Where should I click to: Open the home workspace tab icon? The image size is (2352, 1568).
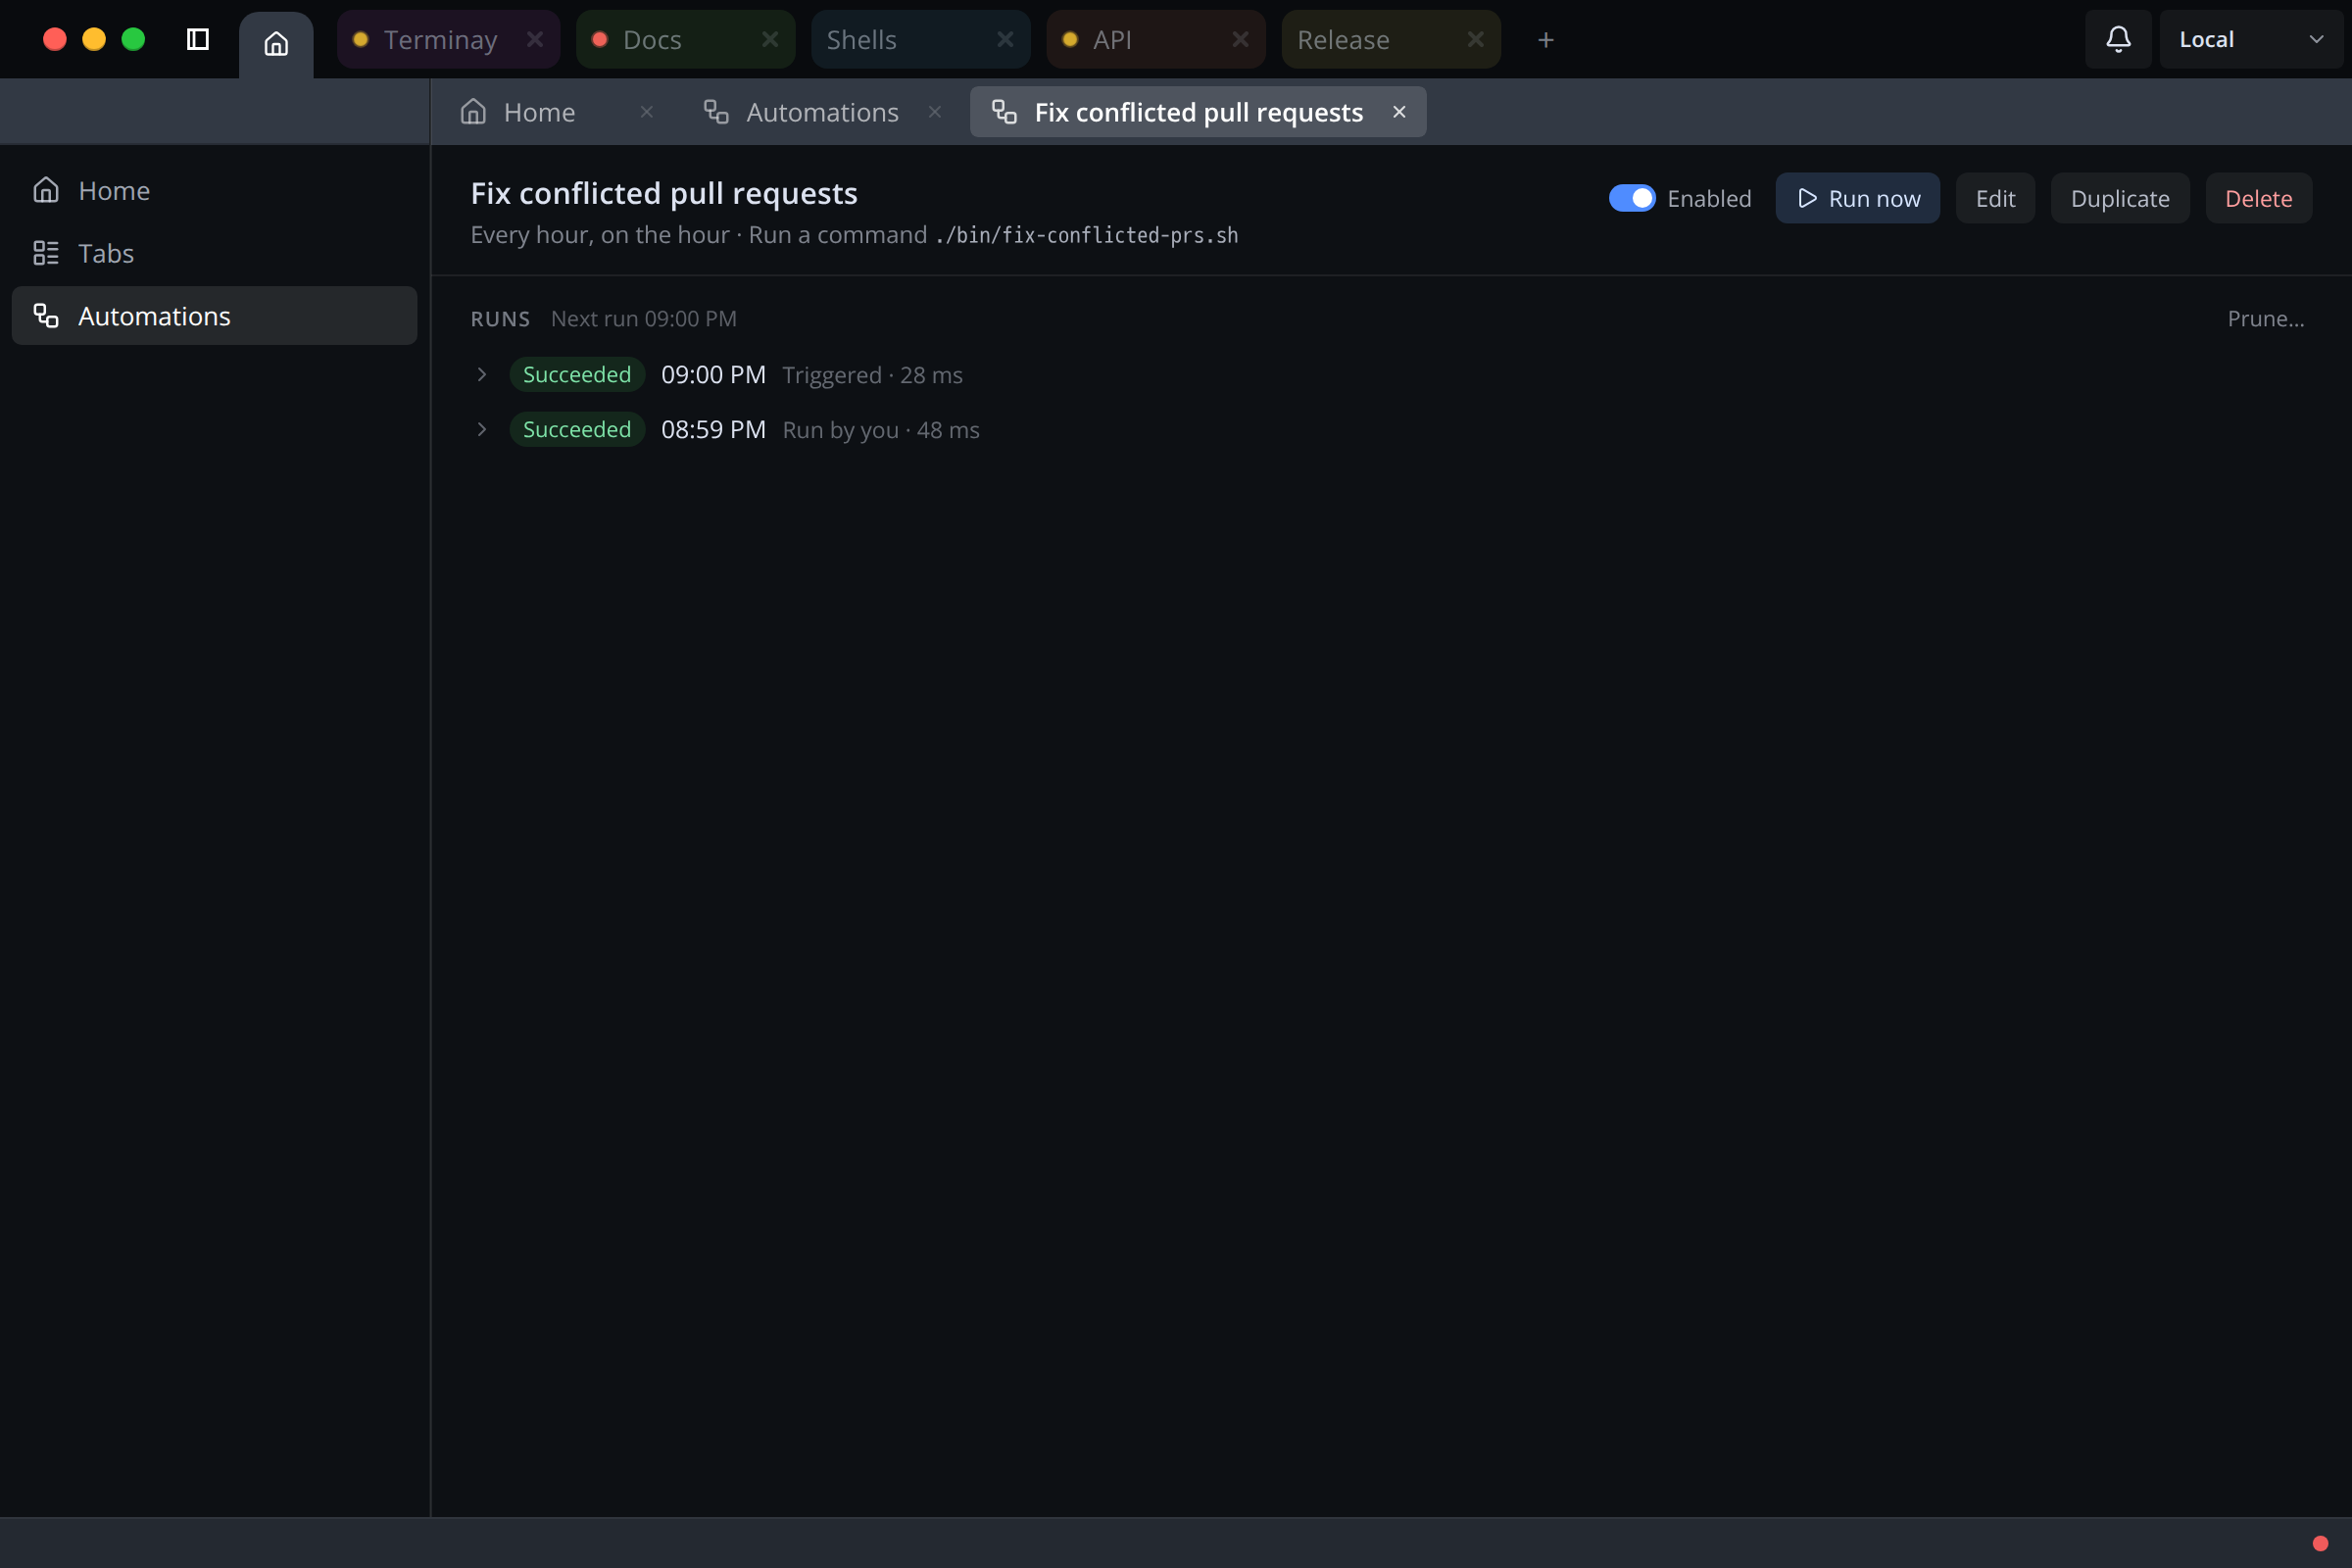click(276, 43)
